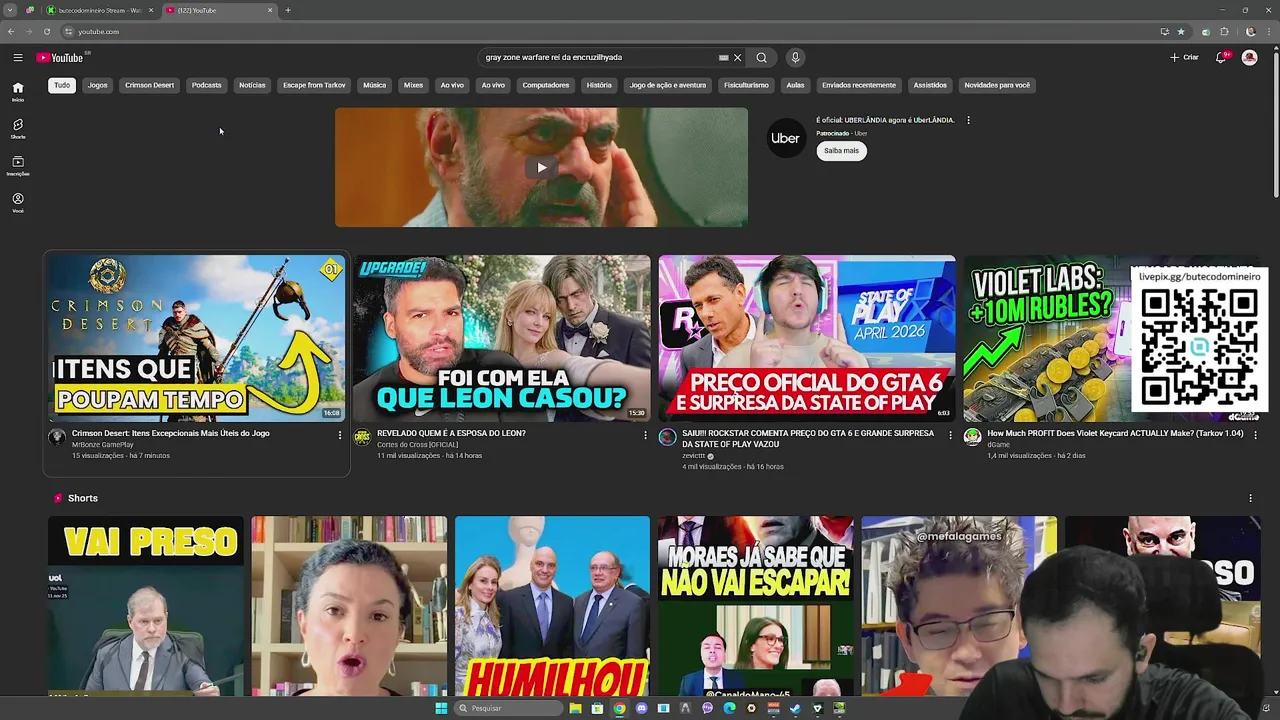Screen dimensions: 1280x720
Task: Select the Assistidos filter chip
Action: pos(930,85)
